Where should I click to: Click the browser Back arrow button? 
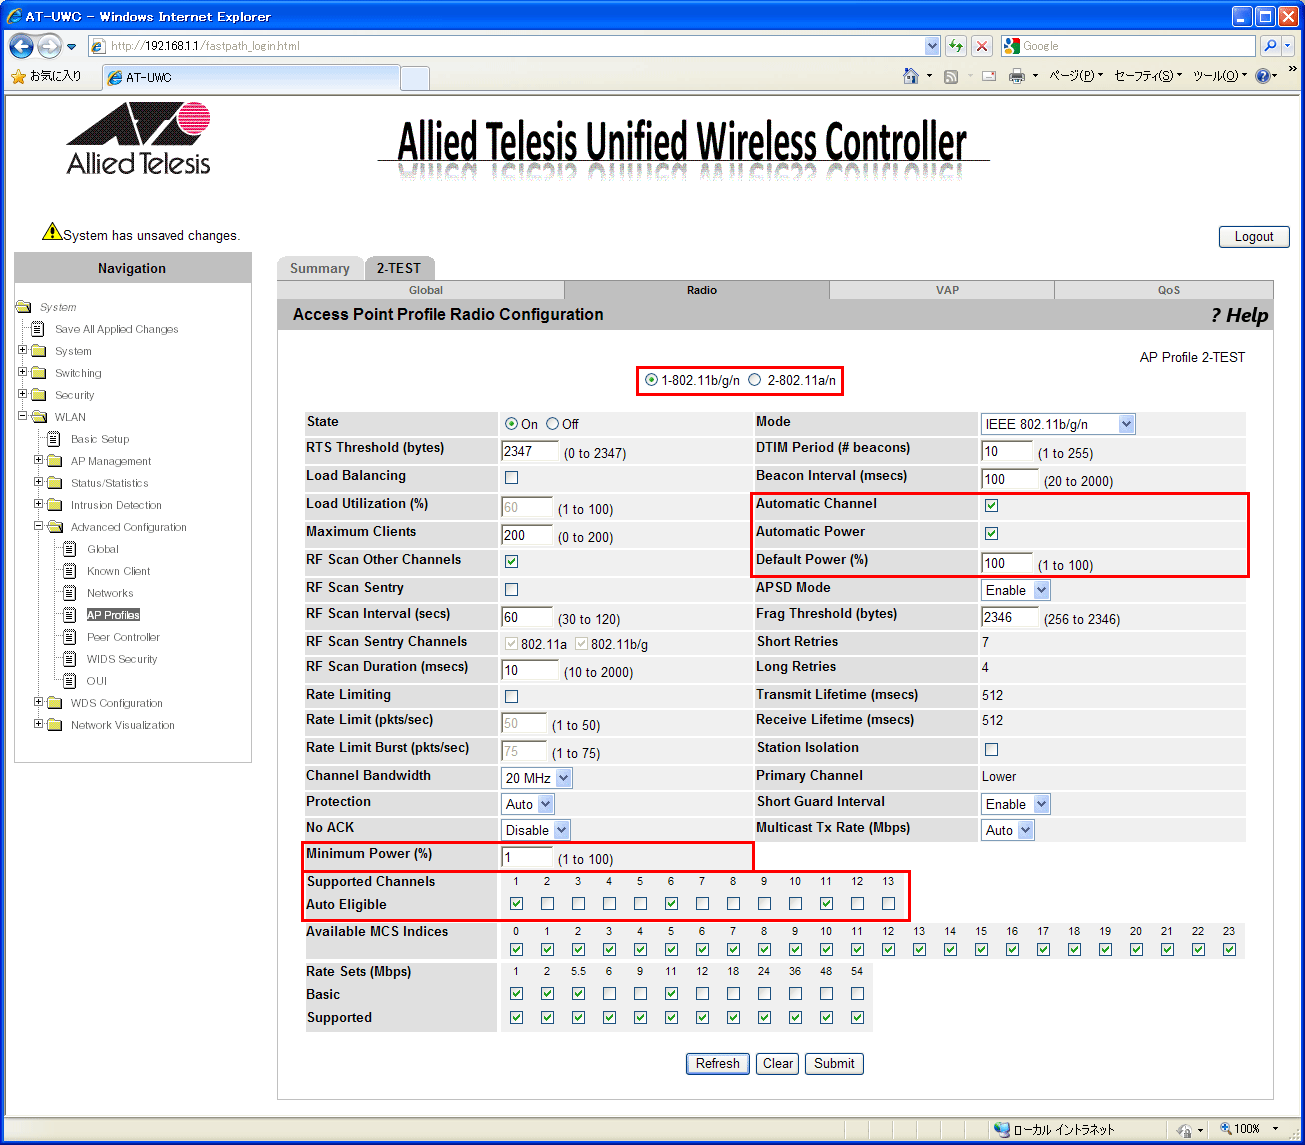(22, 46)
